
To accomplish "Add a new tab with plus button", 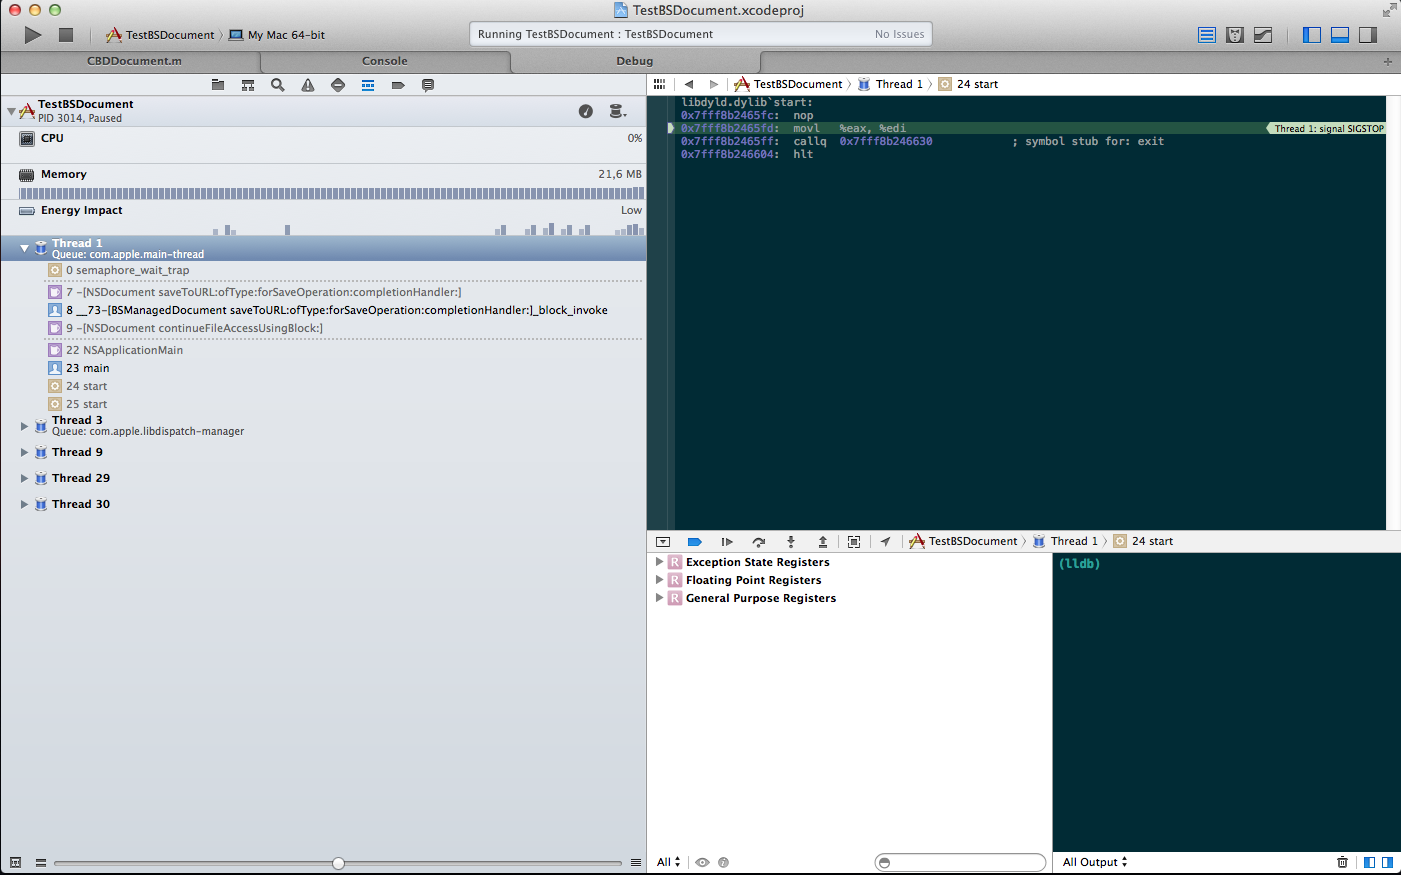I will [x=1388, y=62].
